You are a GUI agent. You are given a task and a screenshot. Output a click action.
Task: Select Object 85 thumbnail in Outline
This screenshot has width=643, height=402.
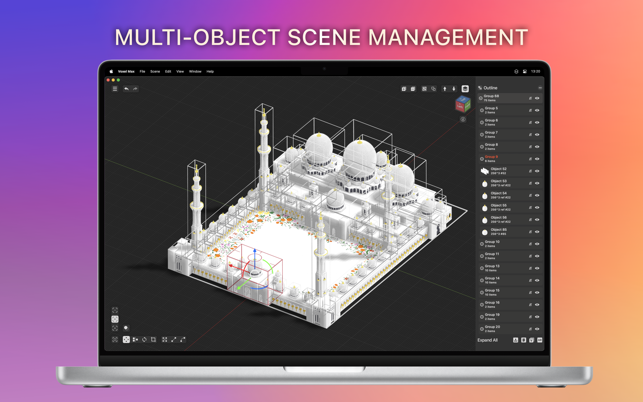click(485, 232)
